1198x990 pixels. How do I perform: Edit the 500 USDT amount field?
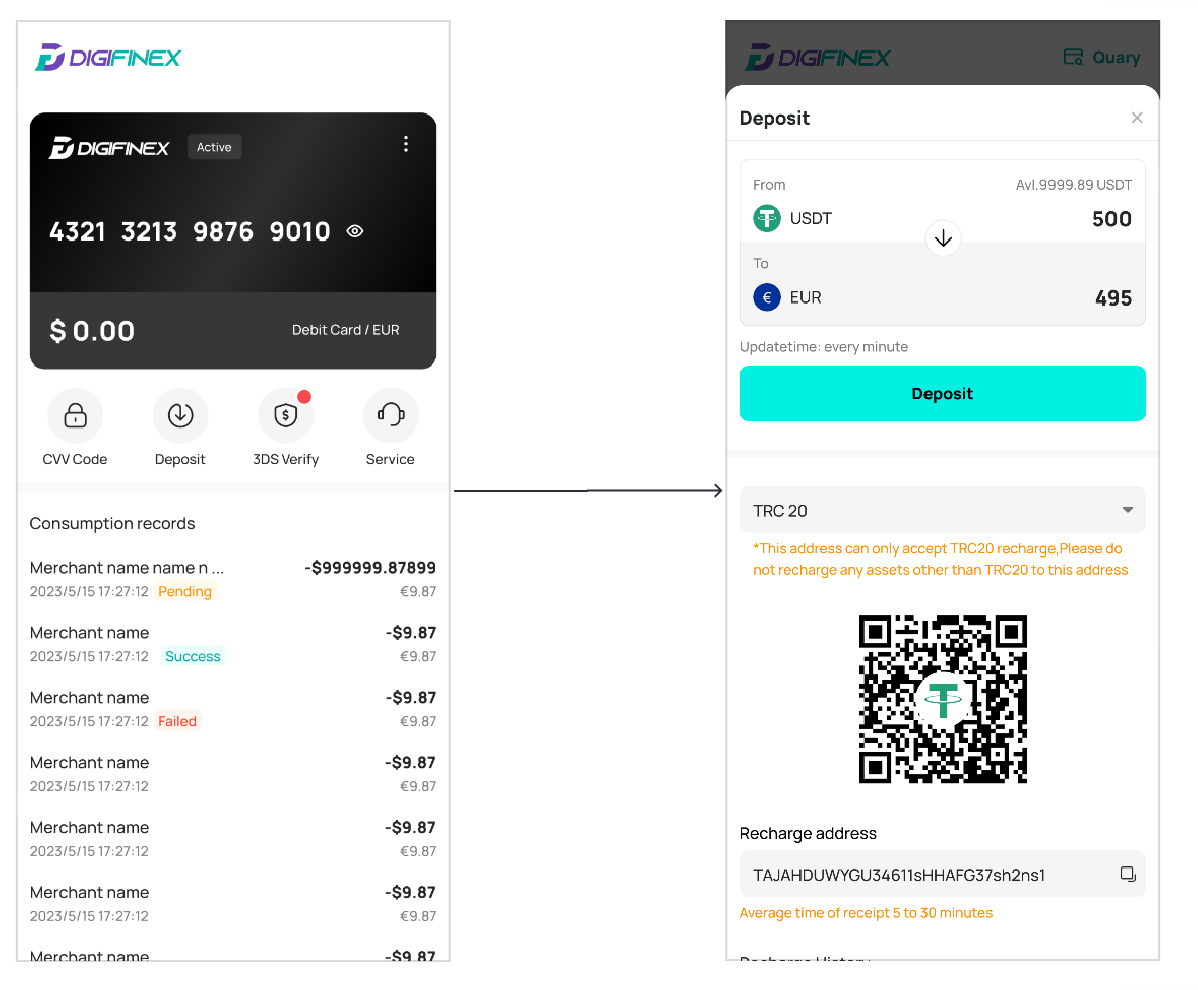(x=1112, y=219)
